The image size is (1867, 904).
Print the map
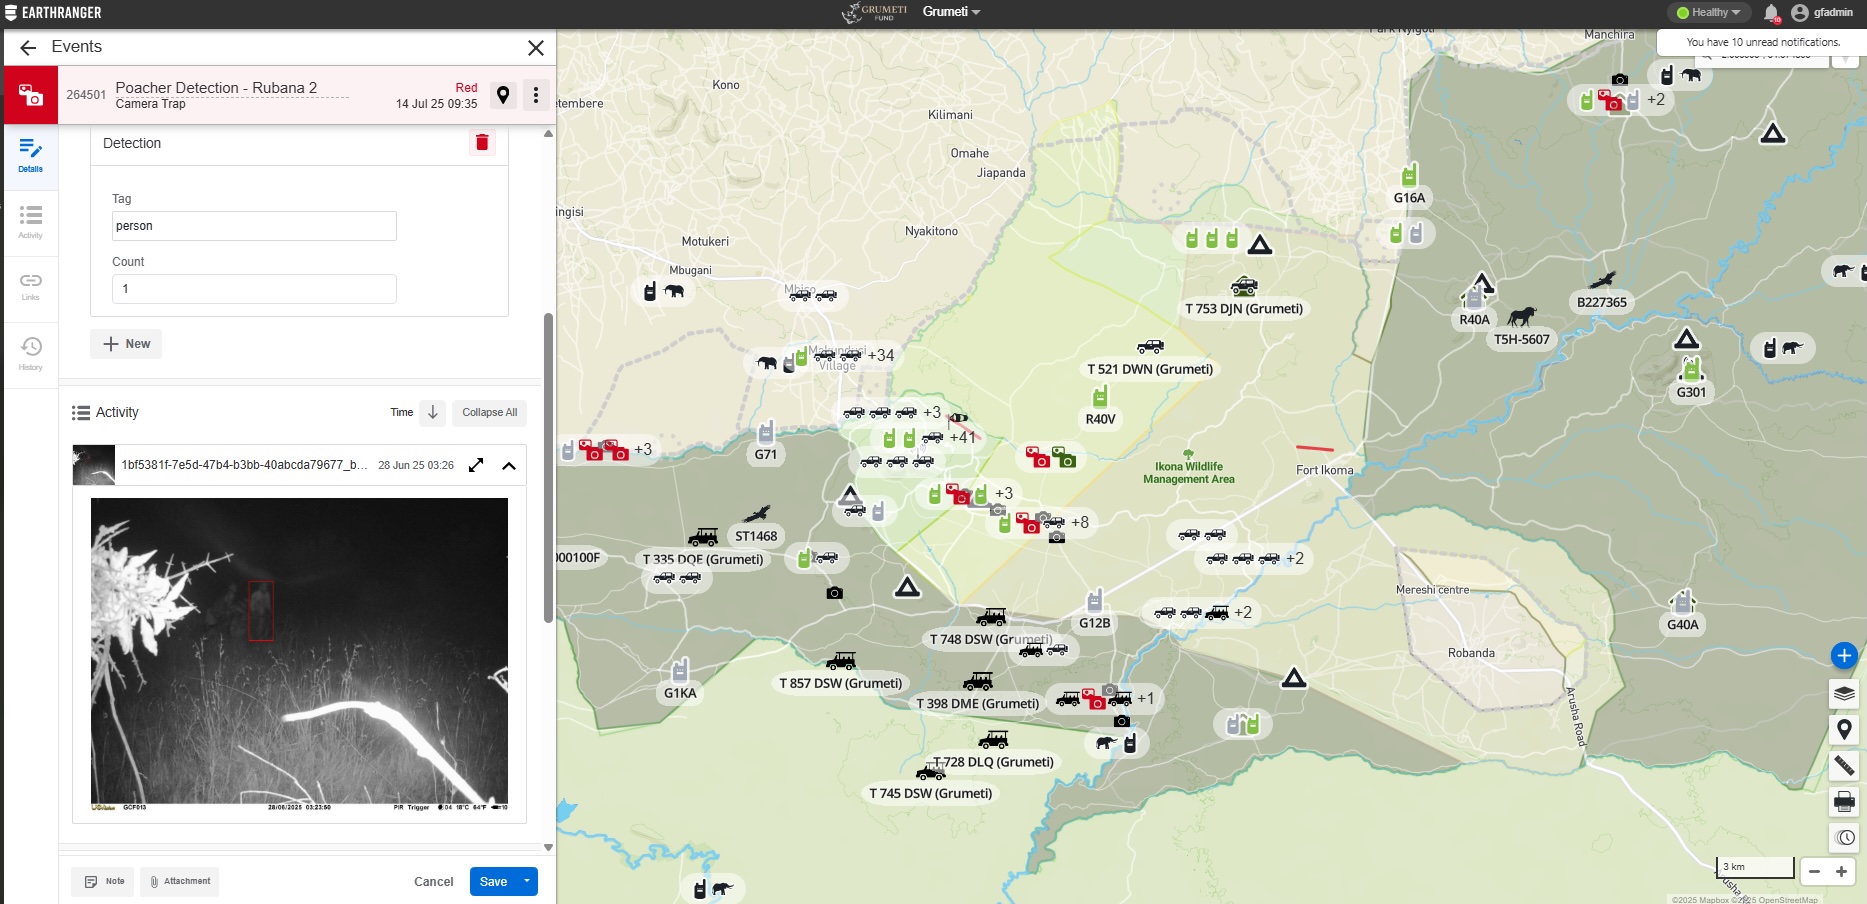pyautogui.click(x=1844, y=801)
